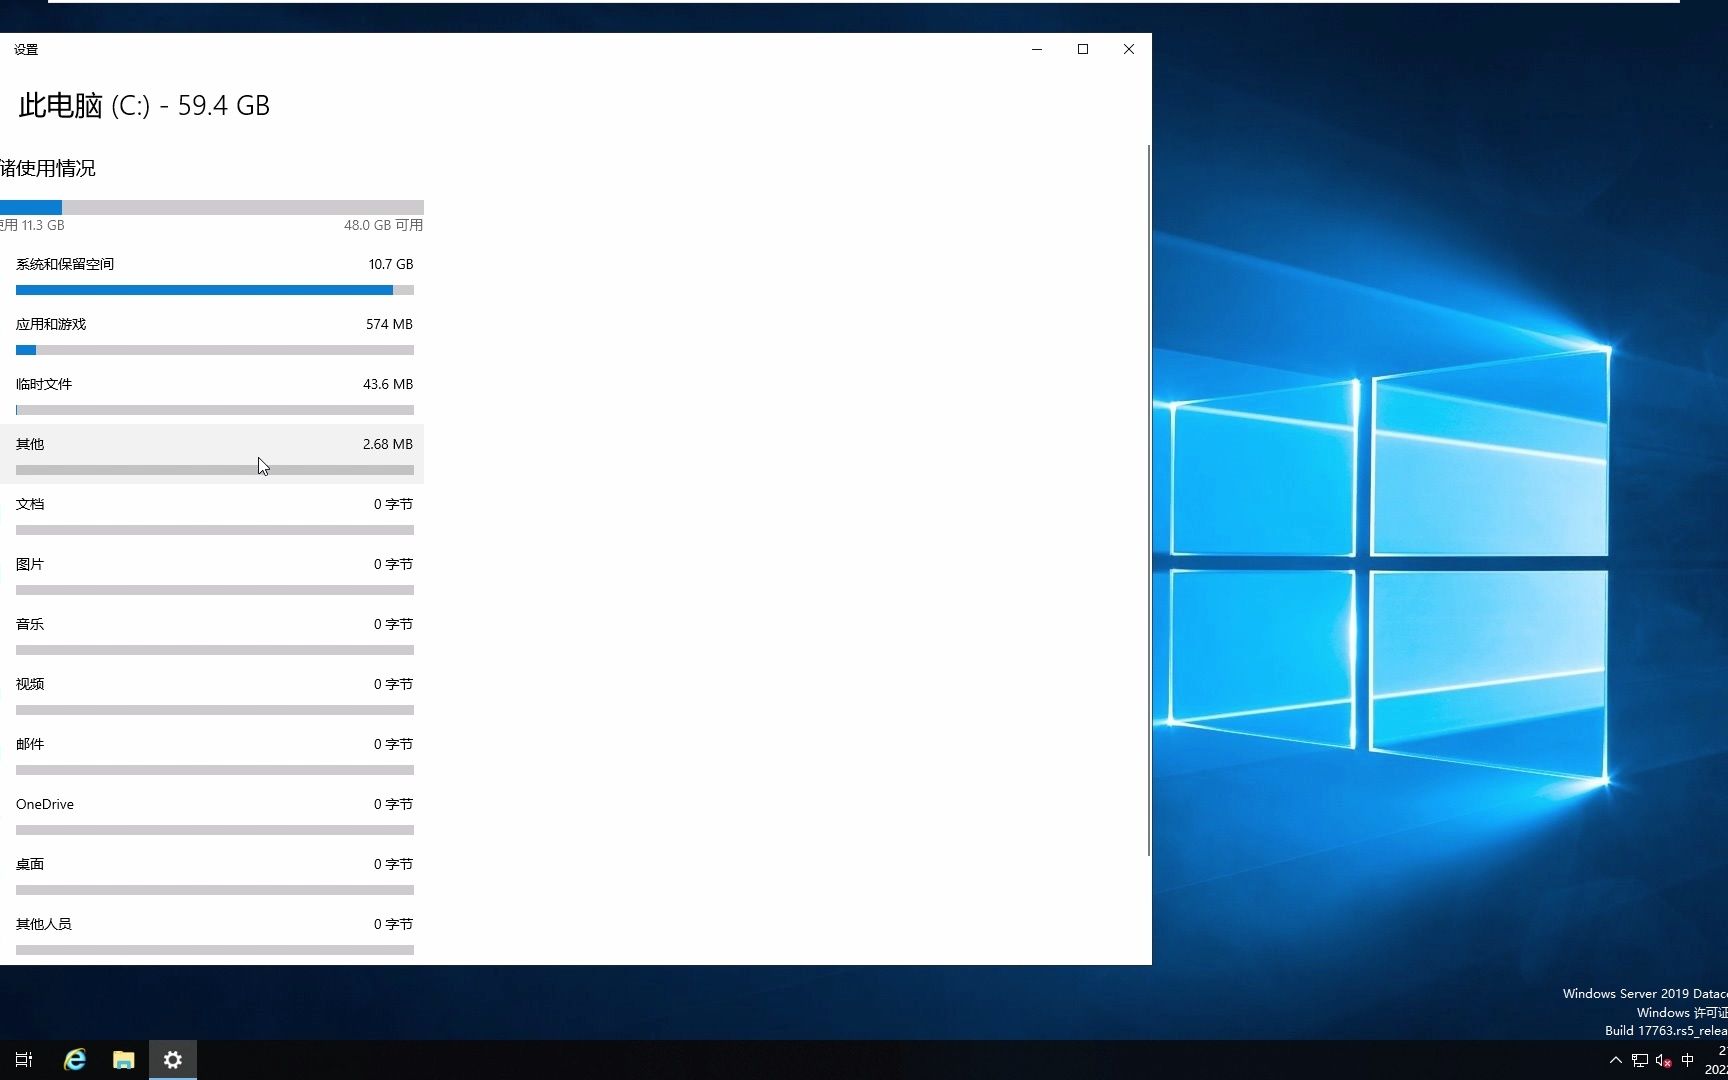The width and height of the screenshot is (1728, 1080).
Task: Open 邮件 storage category
Action: tap(212, 754)
